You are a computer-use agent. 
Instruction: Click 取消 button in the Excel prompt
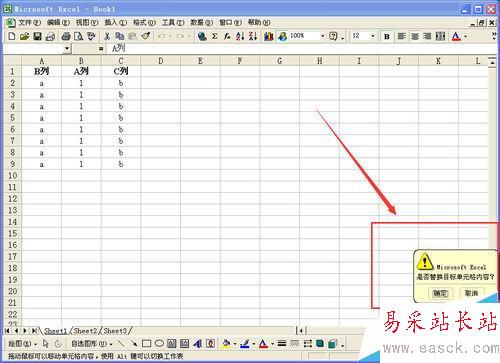tap(471, 293)
